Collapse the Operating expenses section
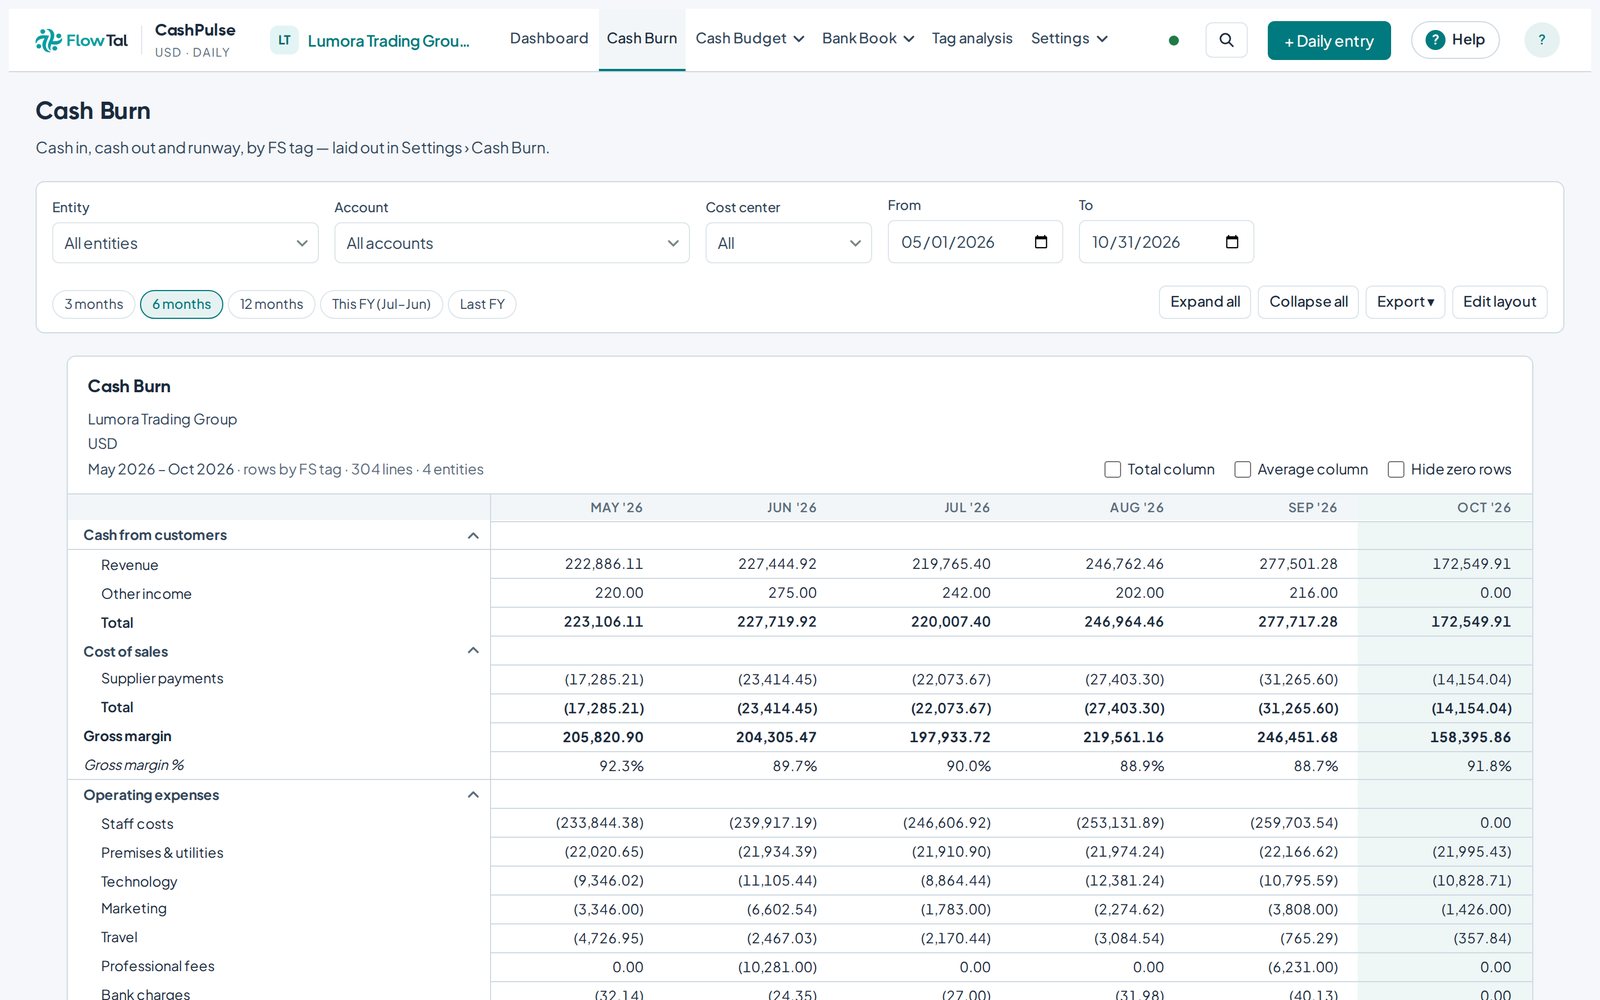Image resolution: width=1600 pixels, height=1000 pixels. [x=473, y=795]
